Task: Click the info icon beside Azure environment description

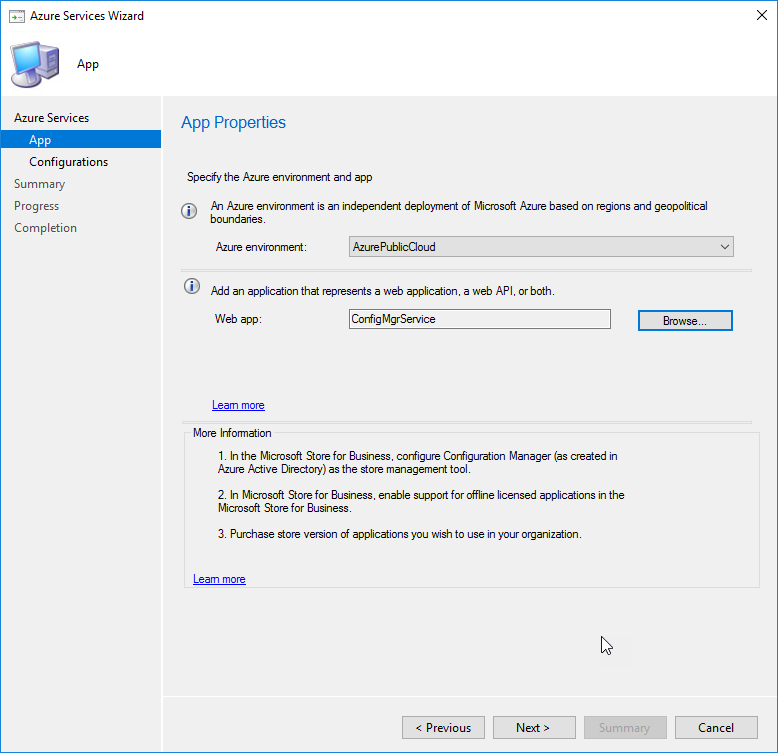Action: point(189,211)
